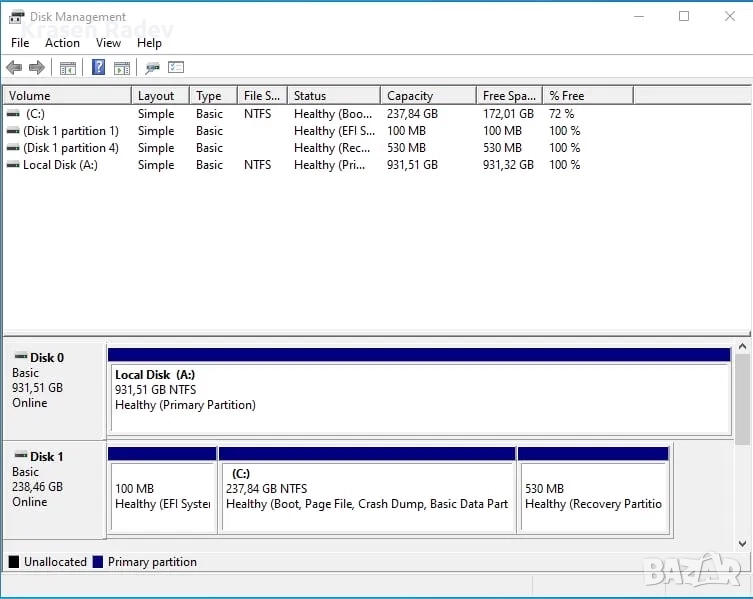Click the Refresh disk toolbar icon
This screenshot has width=753, height=599.
point(152,68)
